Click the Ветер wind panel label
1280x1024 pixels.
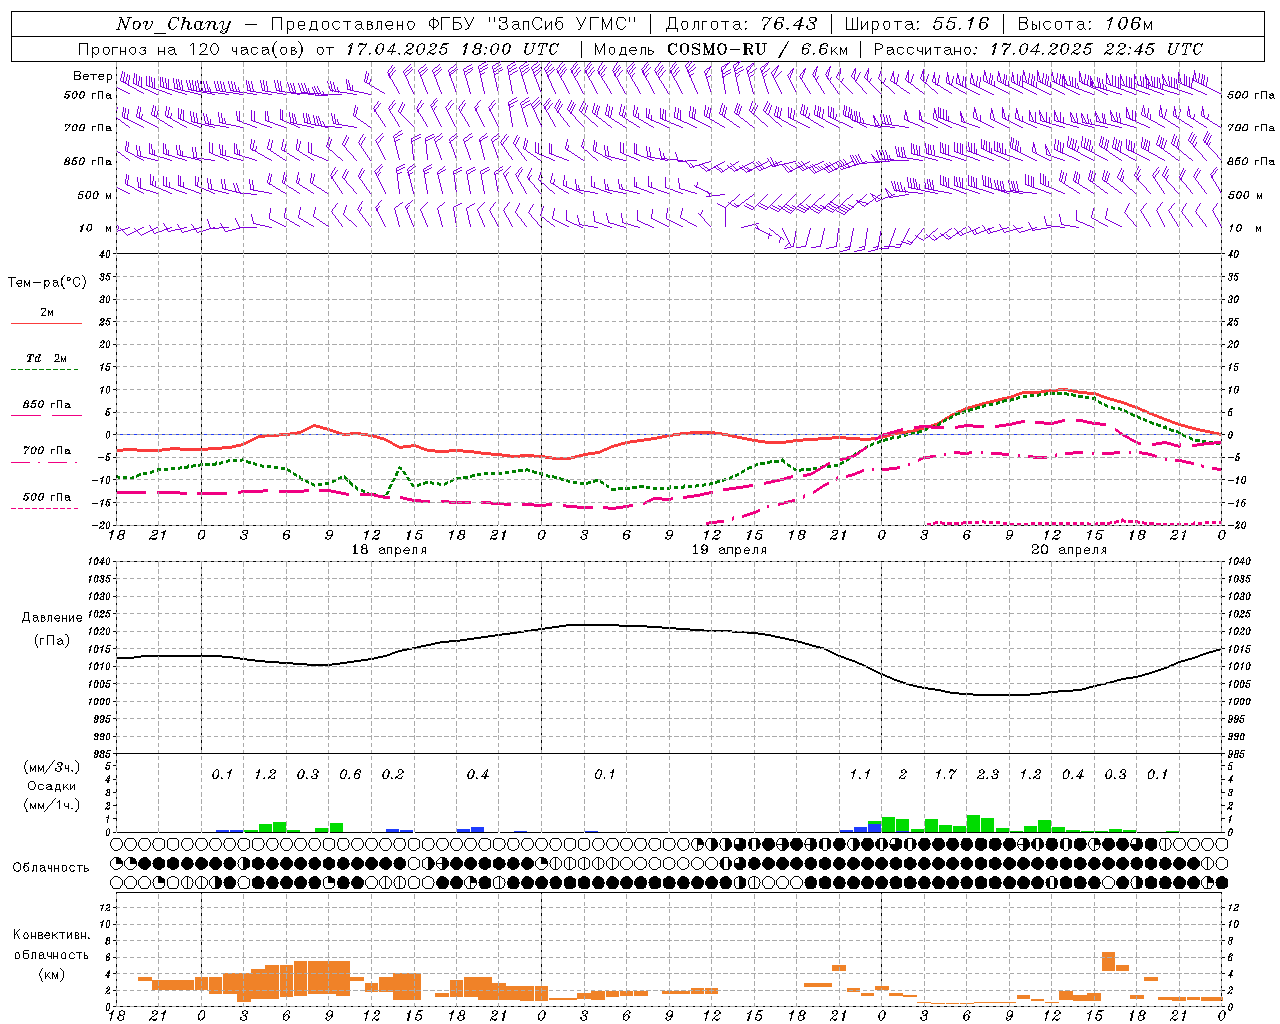[92, 76]
